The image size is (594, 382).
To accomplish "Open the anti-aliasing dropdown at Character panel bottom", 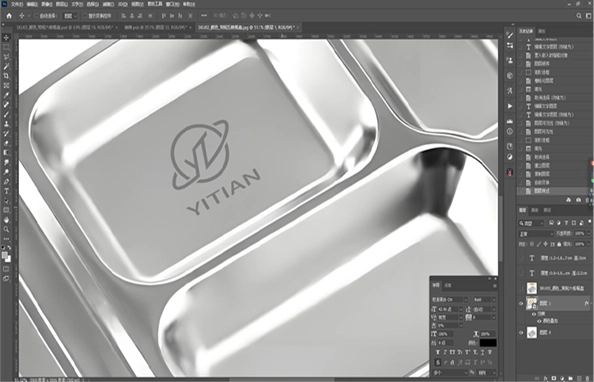I will pos(486,373).
